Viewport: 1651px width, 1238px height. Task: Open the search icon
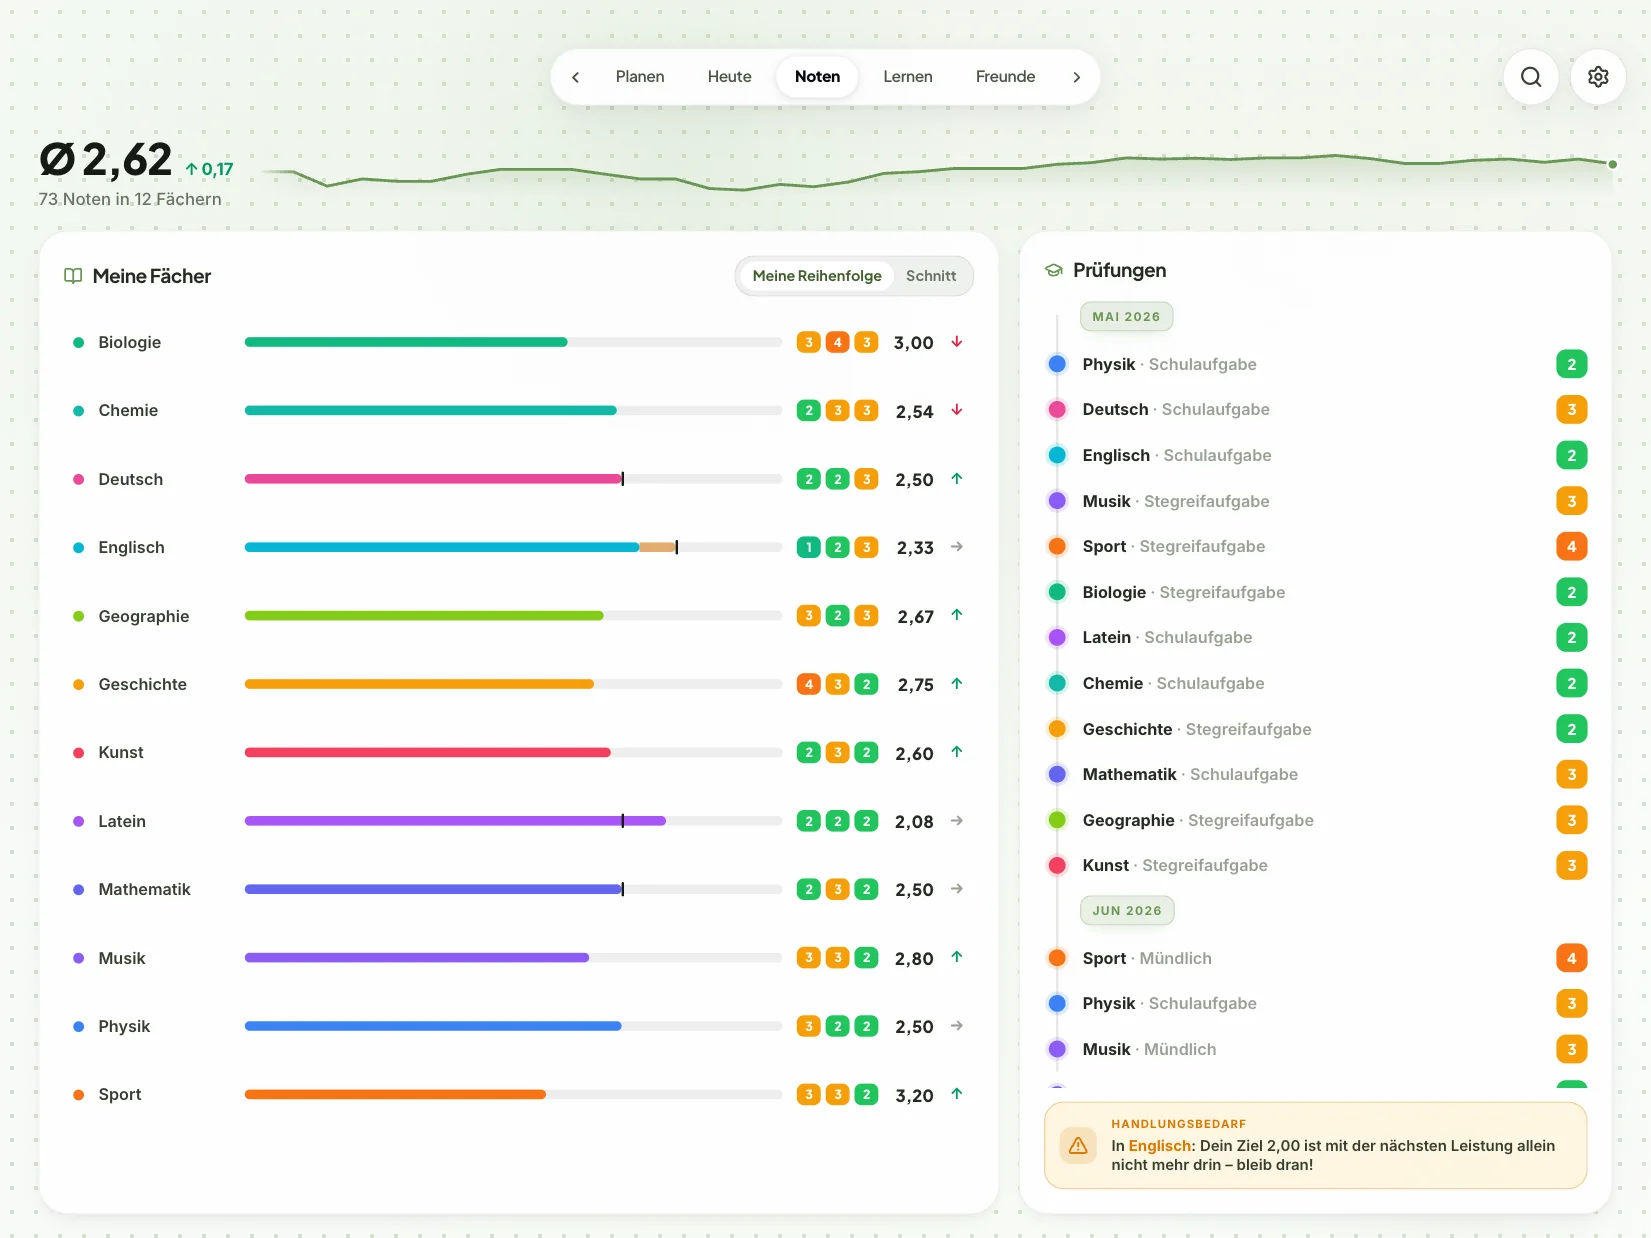[x=1531, y=77]
